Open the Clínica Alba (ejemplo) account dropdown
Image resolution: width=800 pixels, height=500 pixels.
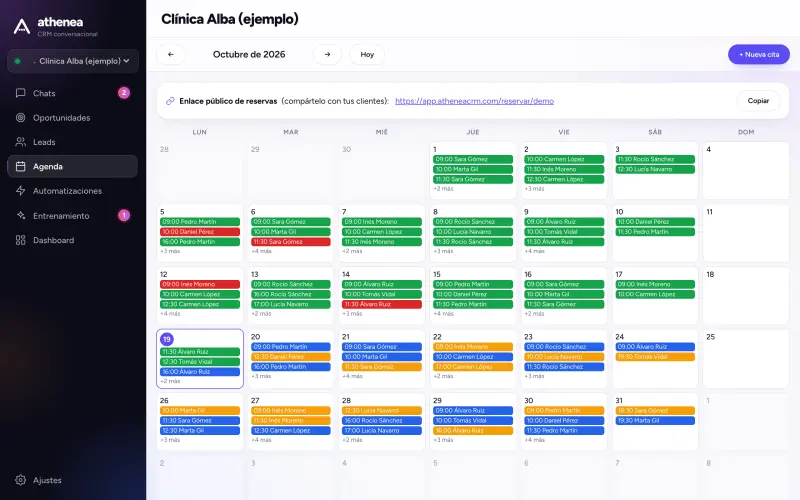[x=73, y=61]
